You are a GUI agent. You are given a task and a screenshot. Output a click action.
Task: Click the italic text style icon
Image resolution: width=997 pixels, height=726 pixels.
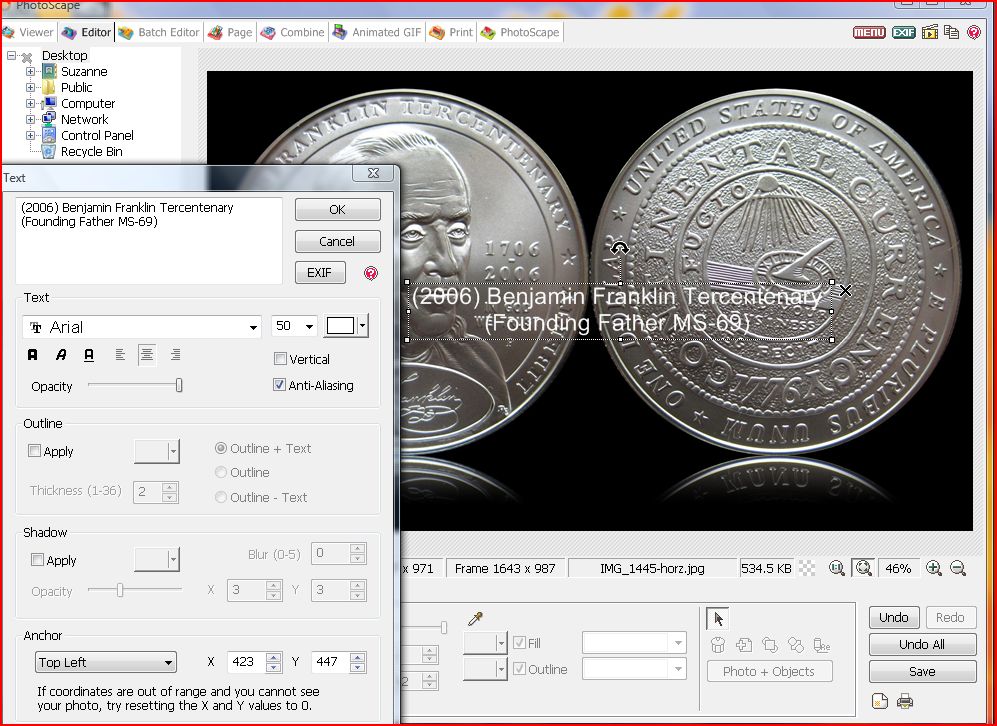click(x=61, y=355)
